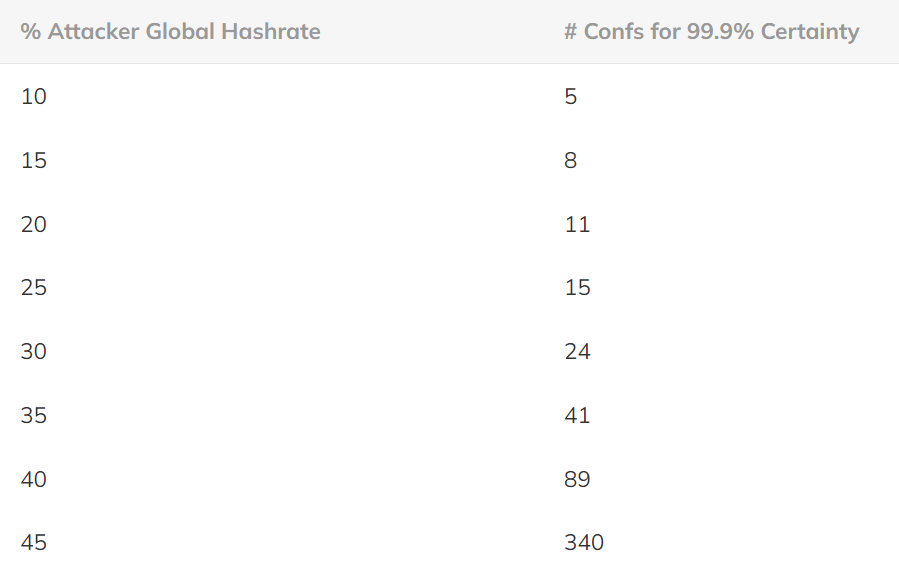Select the 10 percent hashrate cell

[34, 96]
